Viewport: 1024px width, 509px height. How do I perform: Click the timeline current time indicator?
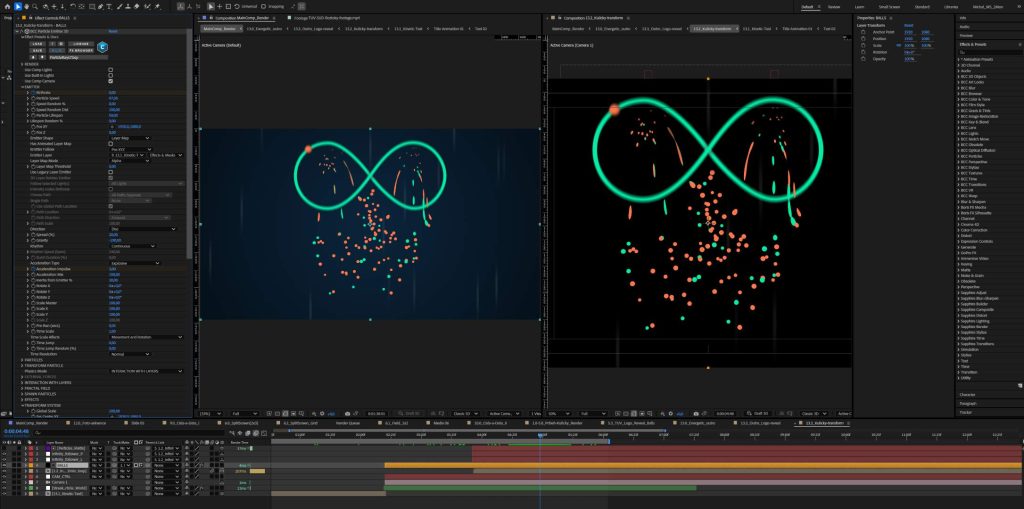coord(540,435)
